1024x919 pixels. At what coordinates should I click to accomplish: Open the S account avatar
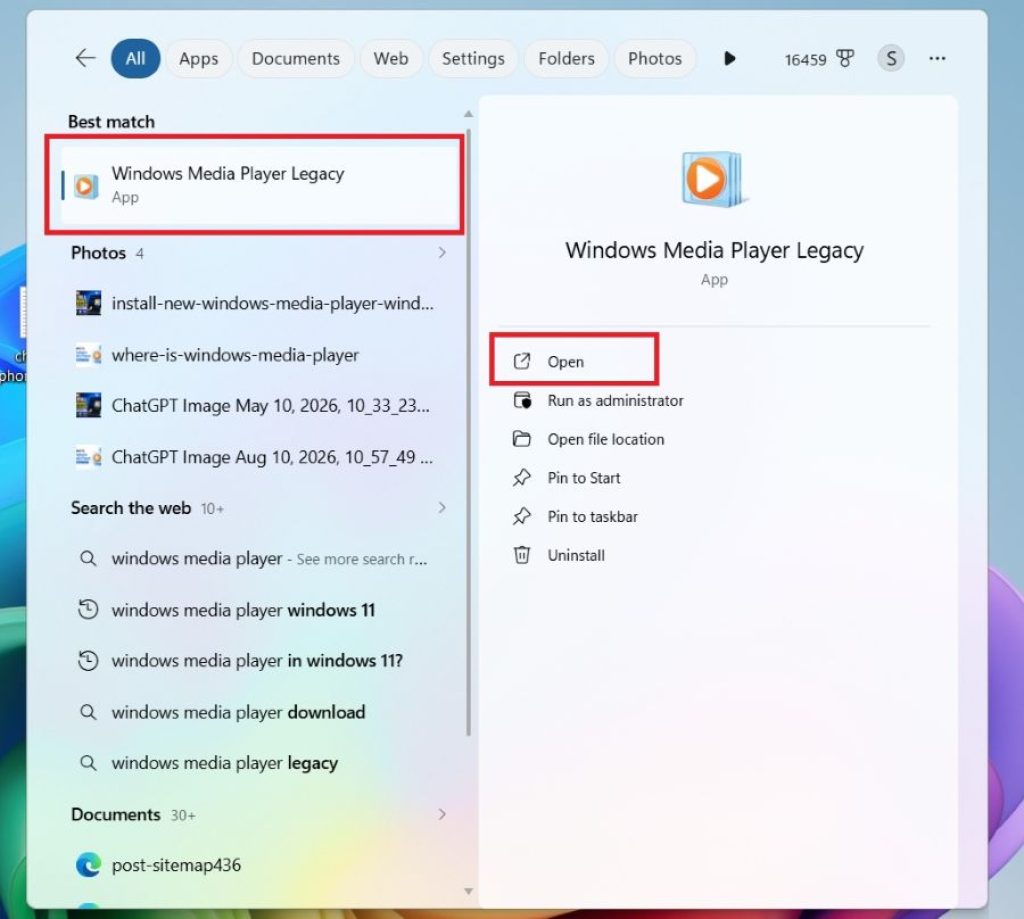891,59
